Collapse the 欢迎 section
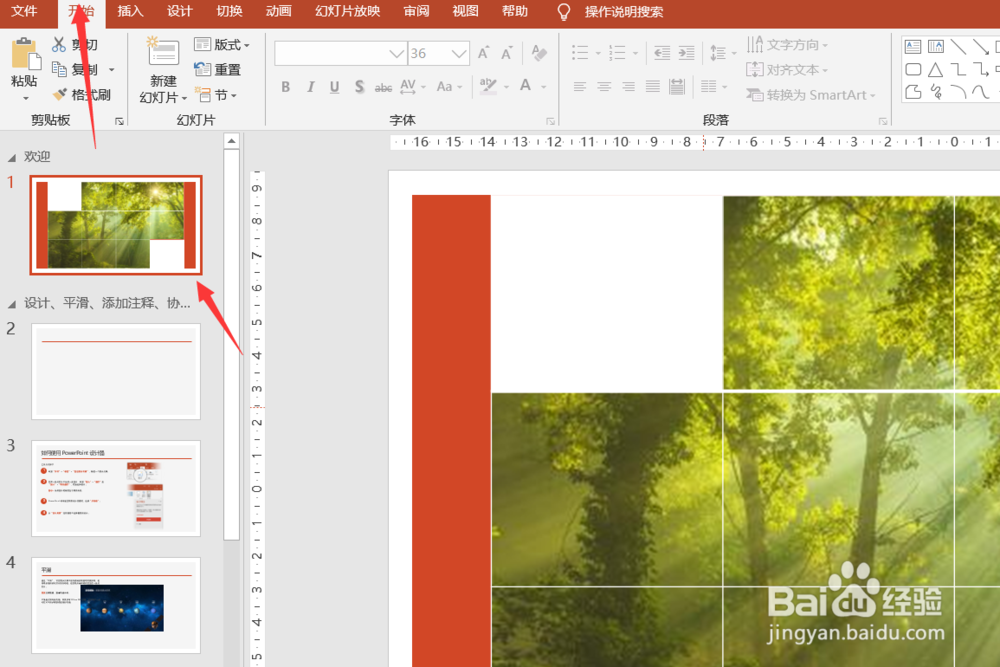Image resolution: width=1000 pixels, height=667 pixels. point(11,158)
